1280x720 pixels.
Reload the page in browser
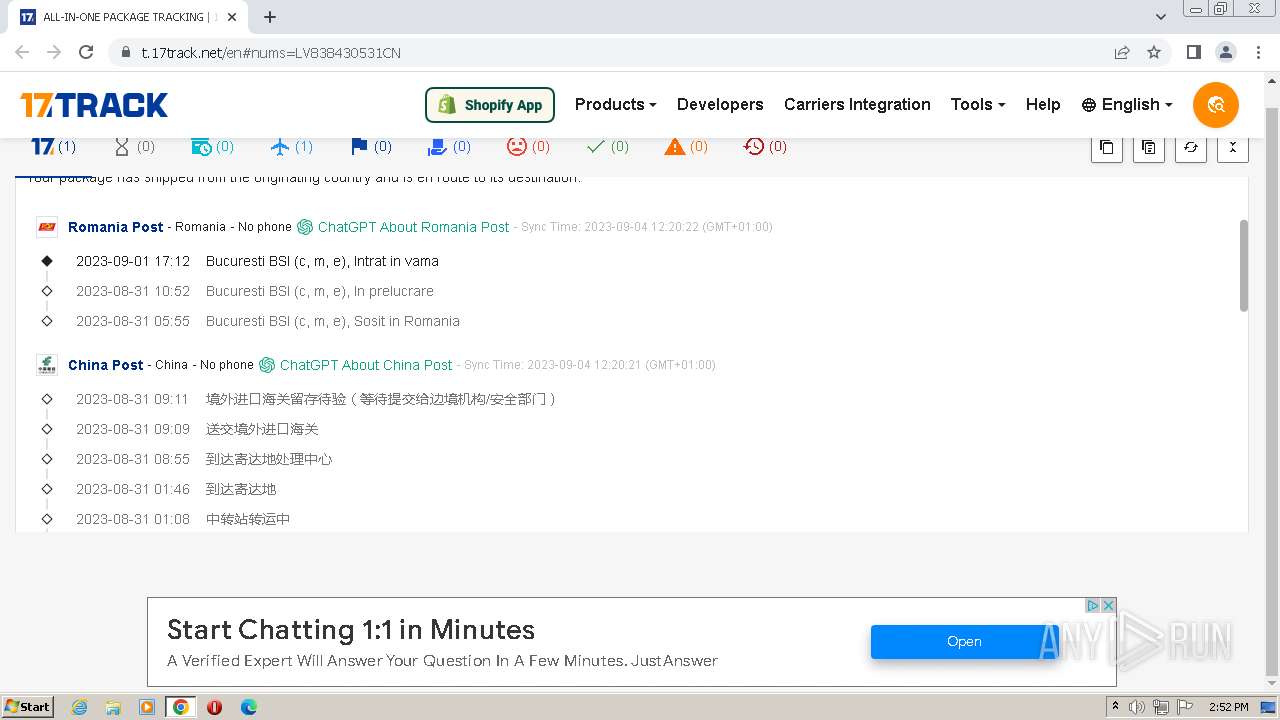(86, 52)
